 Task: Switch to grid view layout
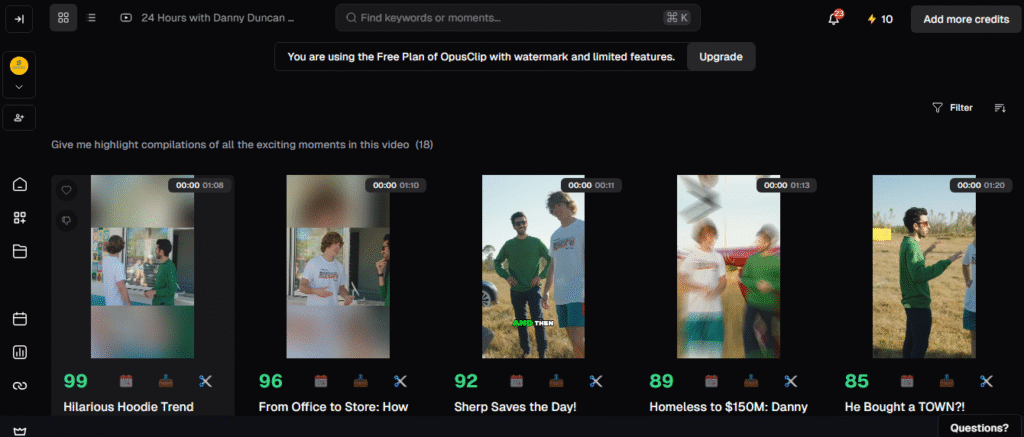click(63, 18)
